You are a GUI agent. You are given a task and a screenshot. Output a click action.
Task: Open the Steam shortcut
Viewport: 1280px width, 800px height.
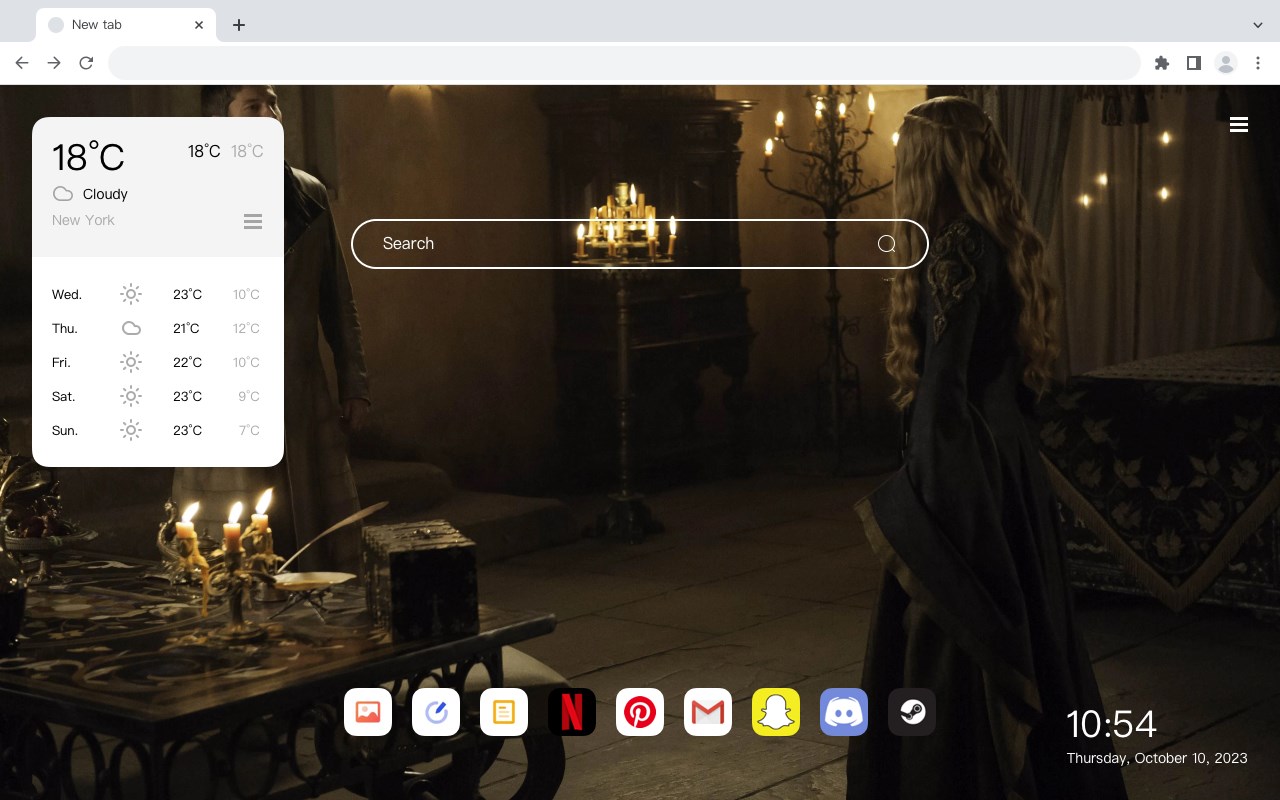(912, 712)
